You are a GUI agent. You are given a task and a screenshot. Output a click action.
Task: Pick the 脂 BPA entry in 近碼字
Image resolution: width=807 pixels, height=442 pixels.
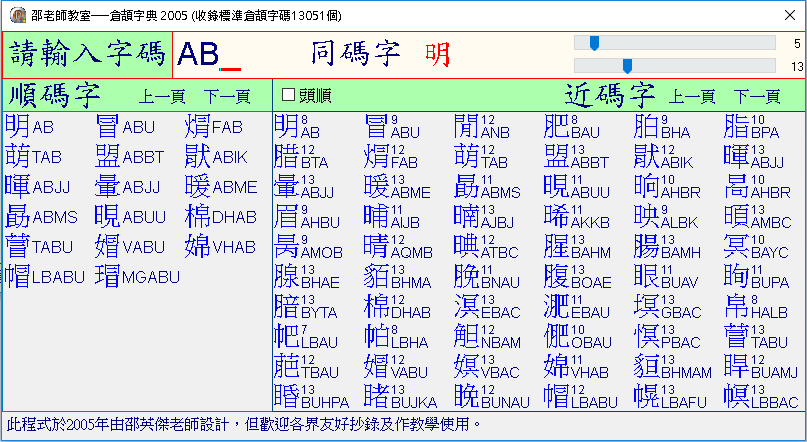point(751,127)
